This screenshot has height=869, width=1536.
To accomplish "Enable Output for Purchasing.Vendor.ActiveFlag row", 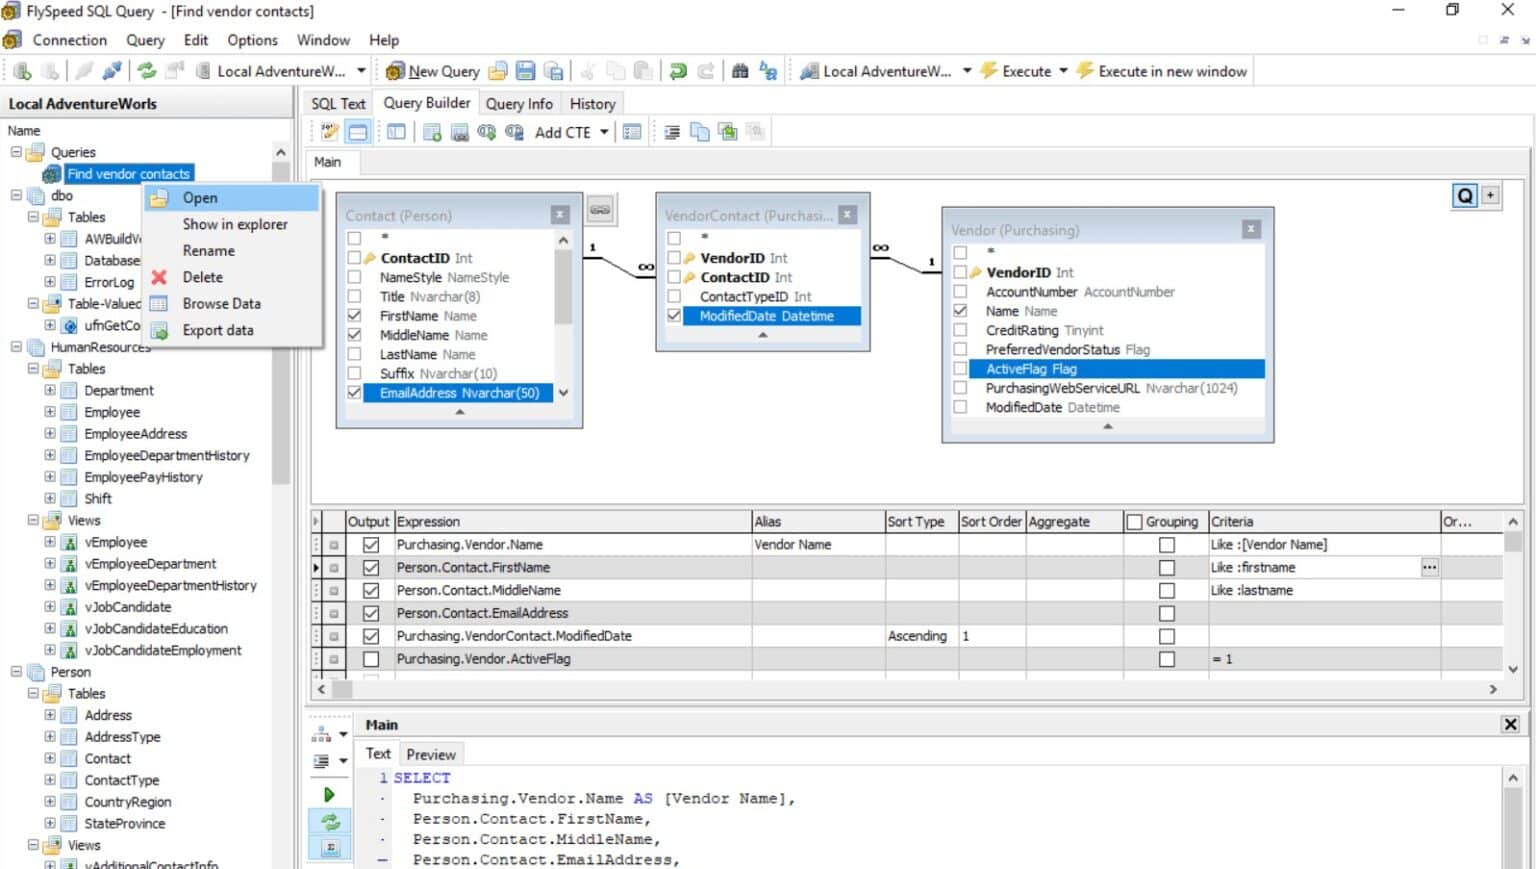I will 371,658.
